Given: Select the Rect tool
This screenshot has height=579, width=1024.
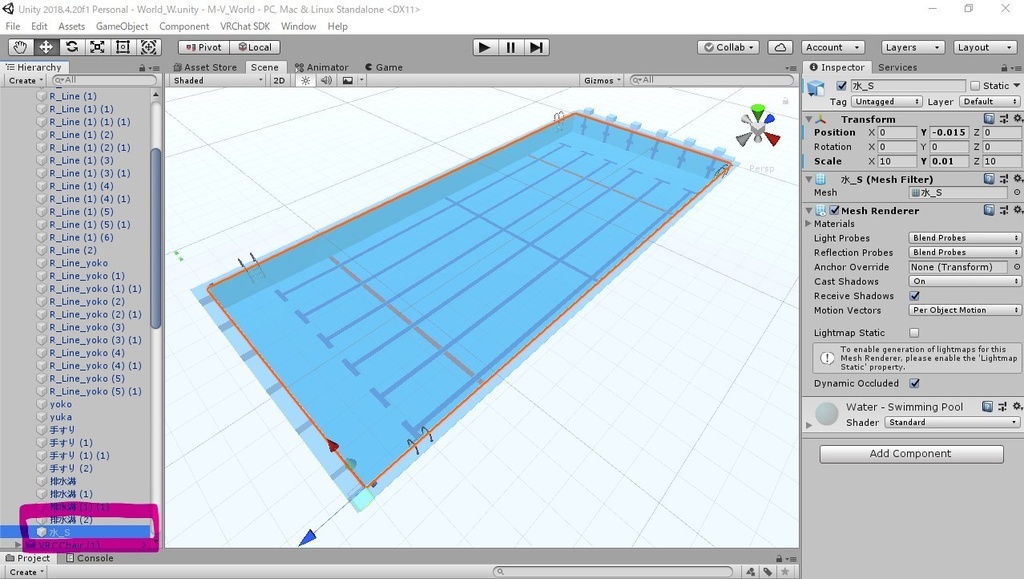Looking at the screenshot, I should point(122,46).
